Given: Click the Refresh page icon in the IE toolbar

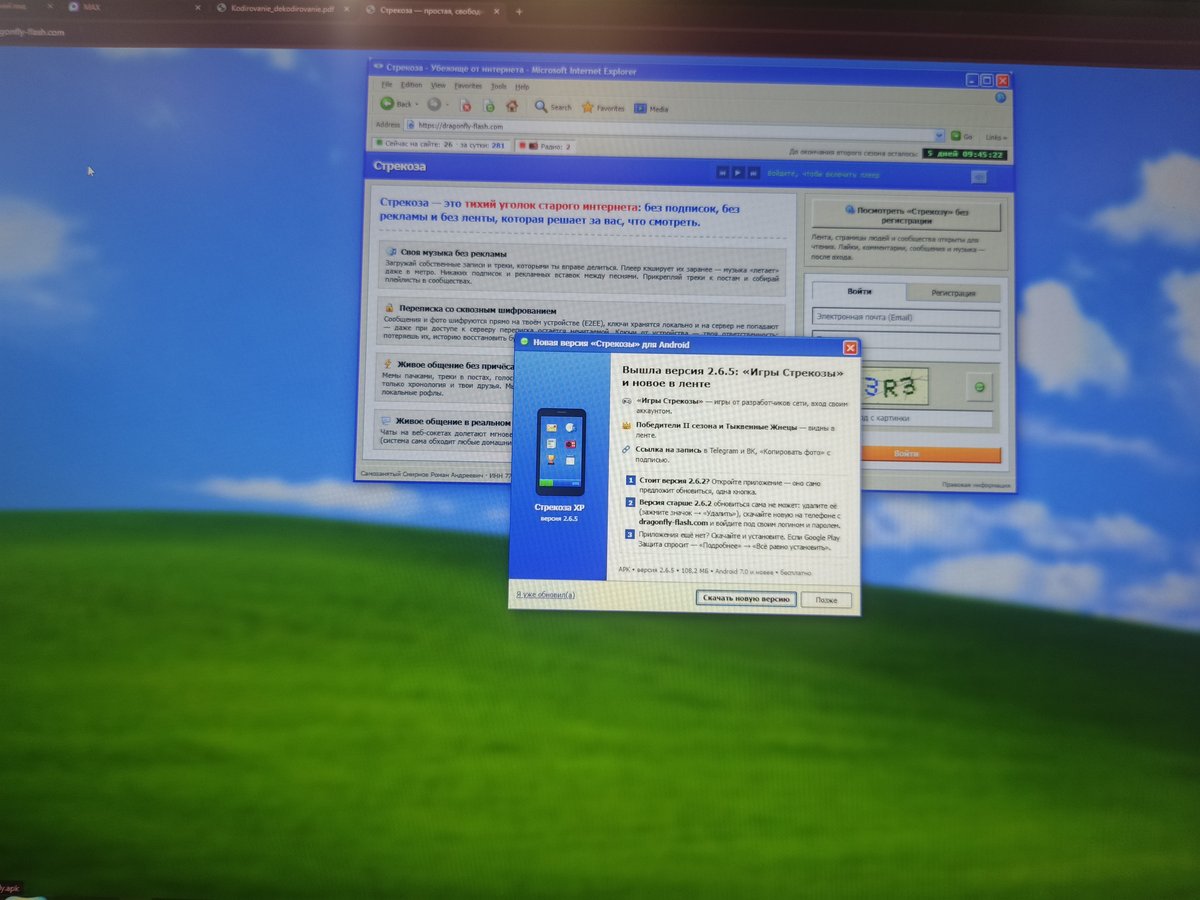Looking at the screenshot, I should pos(489,105).
